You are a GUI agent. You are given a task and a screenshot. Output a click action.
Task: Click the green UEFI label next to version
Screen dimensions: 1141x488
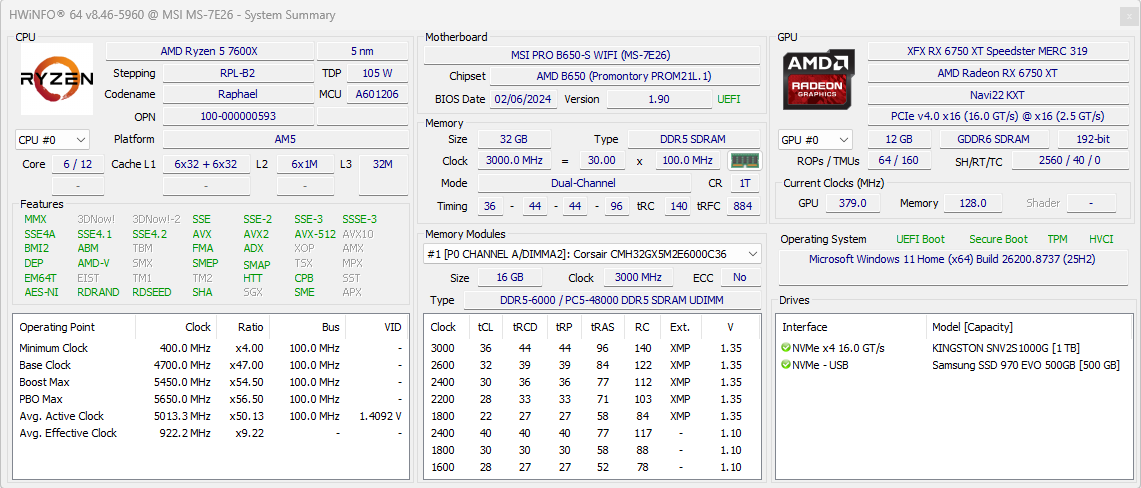pos(728,100)
